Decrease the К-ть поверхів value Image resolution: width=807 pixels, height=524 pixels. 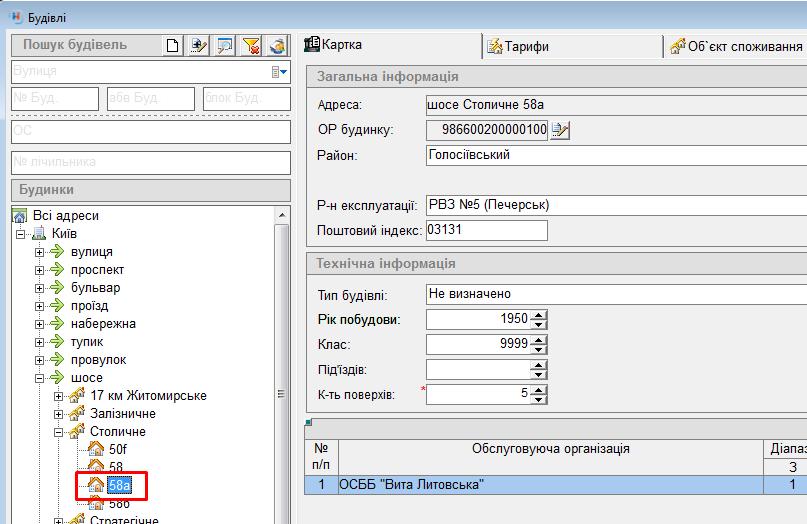tap(539, 399)
